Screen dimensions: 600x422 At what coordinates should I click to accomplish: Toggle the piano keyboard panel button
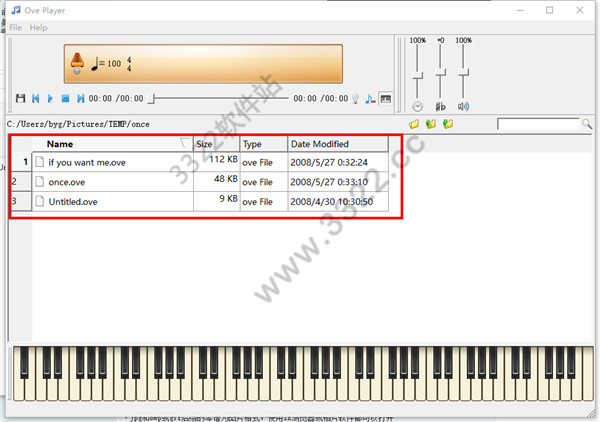pyautogui.click(x=385, y=99)
